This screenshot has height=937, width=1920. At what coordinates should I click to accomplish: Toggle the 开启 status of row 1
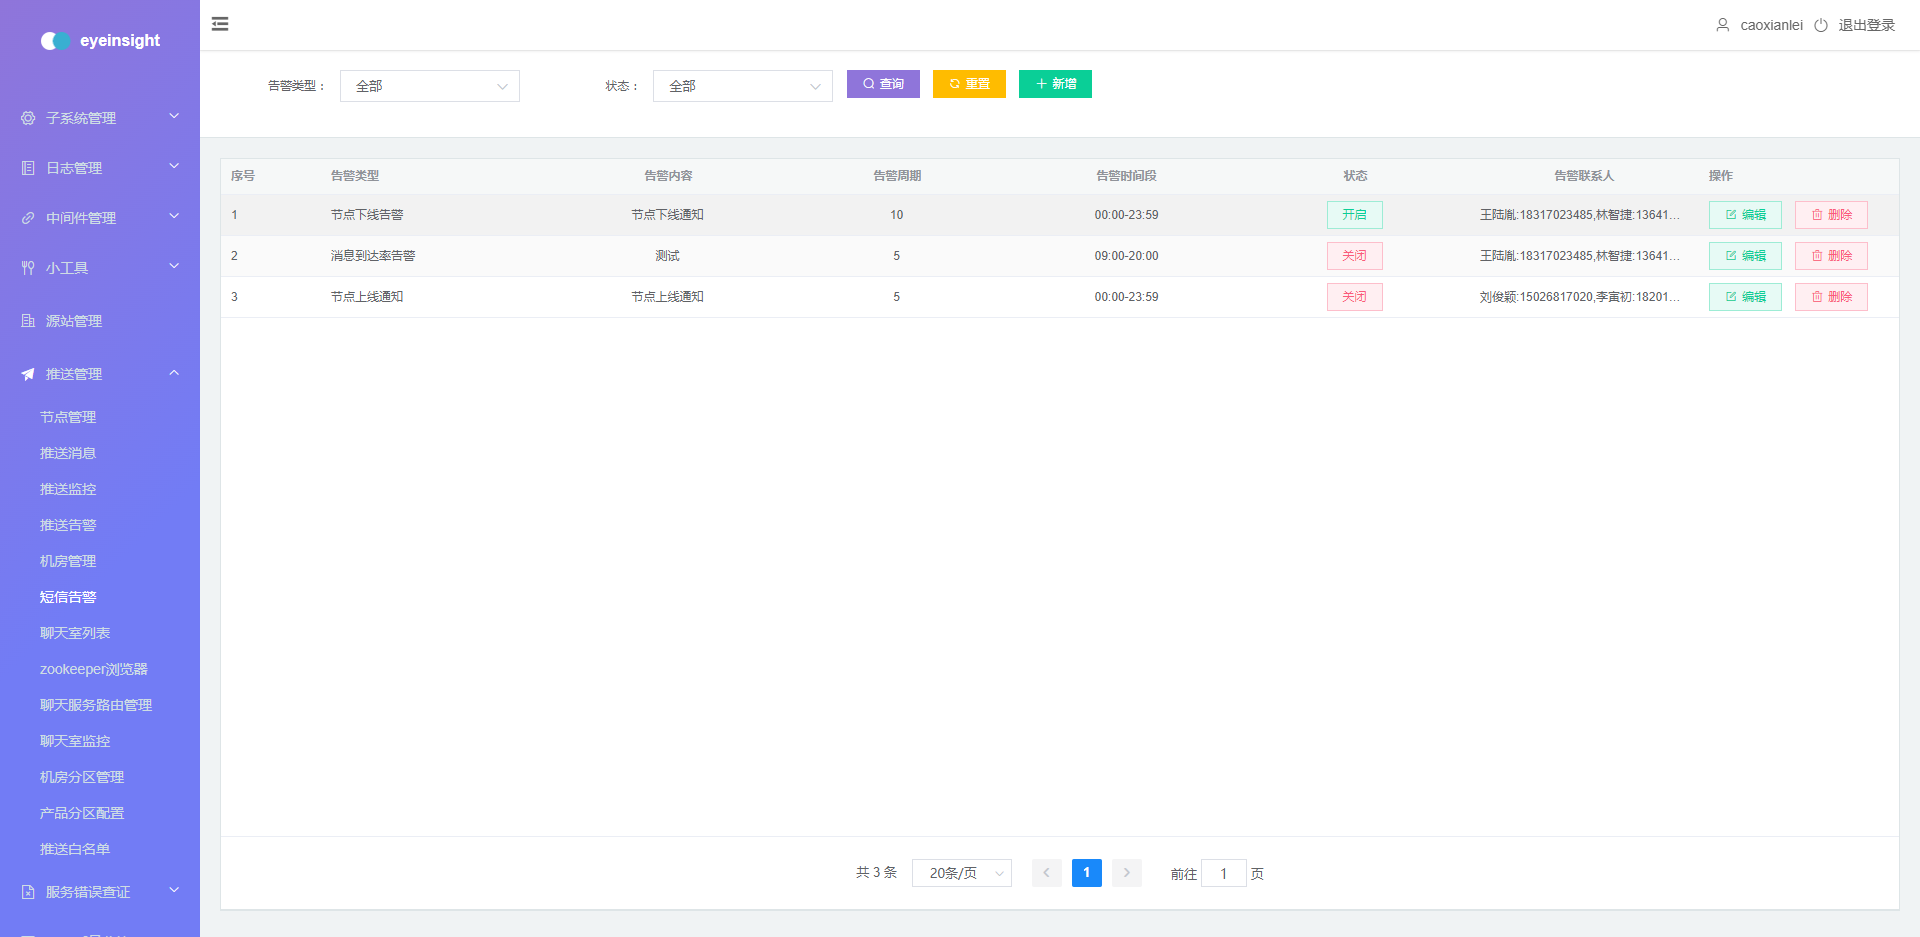(x=1355, y=215)
